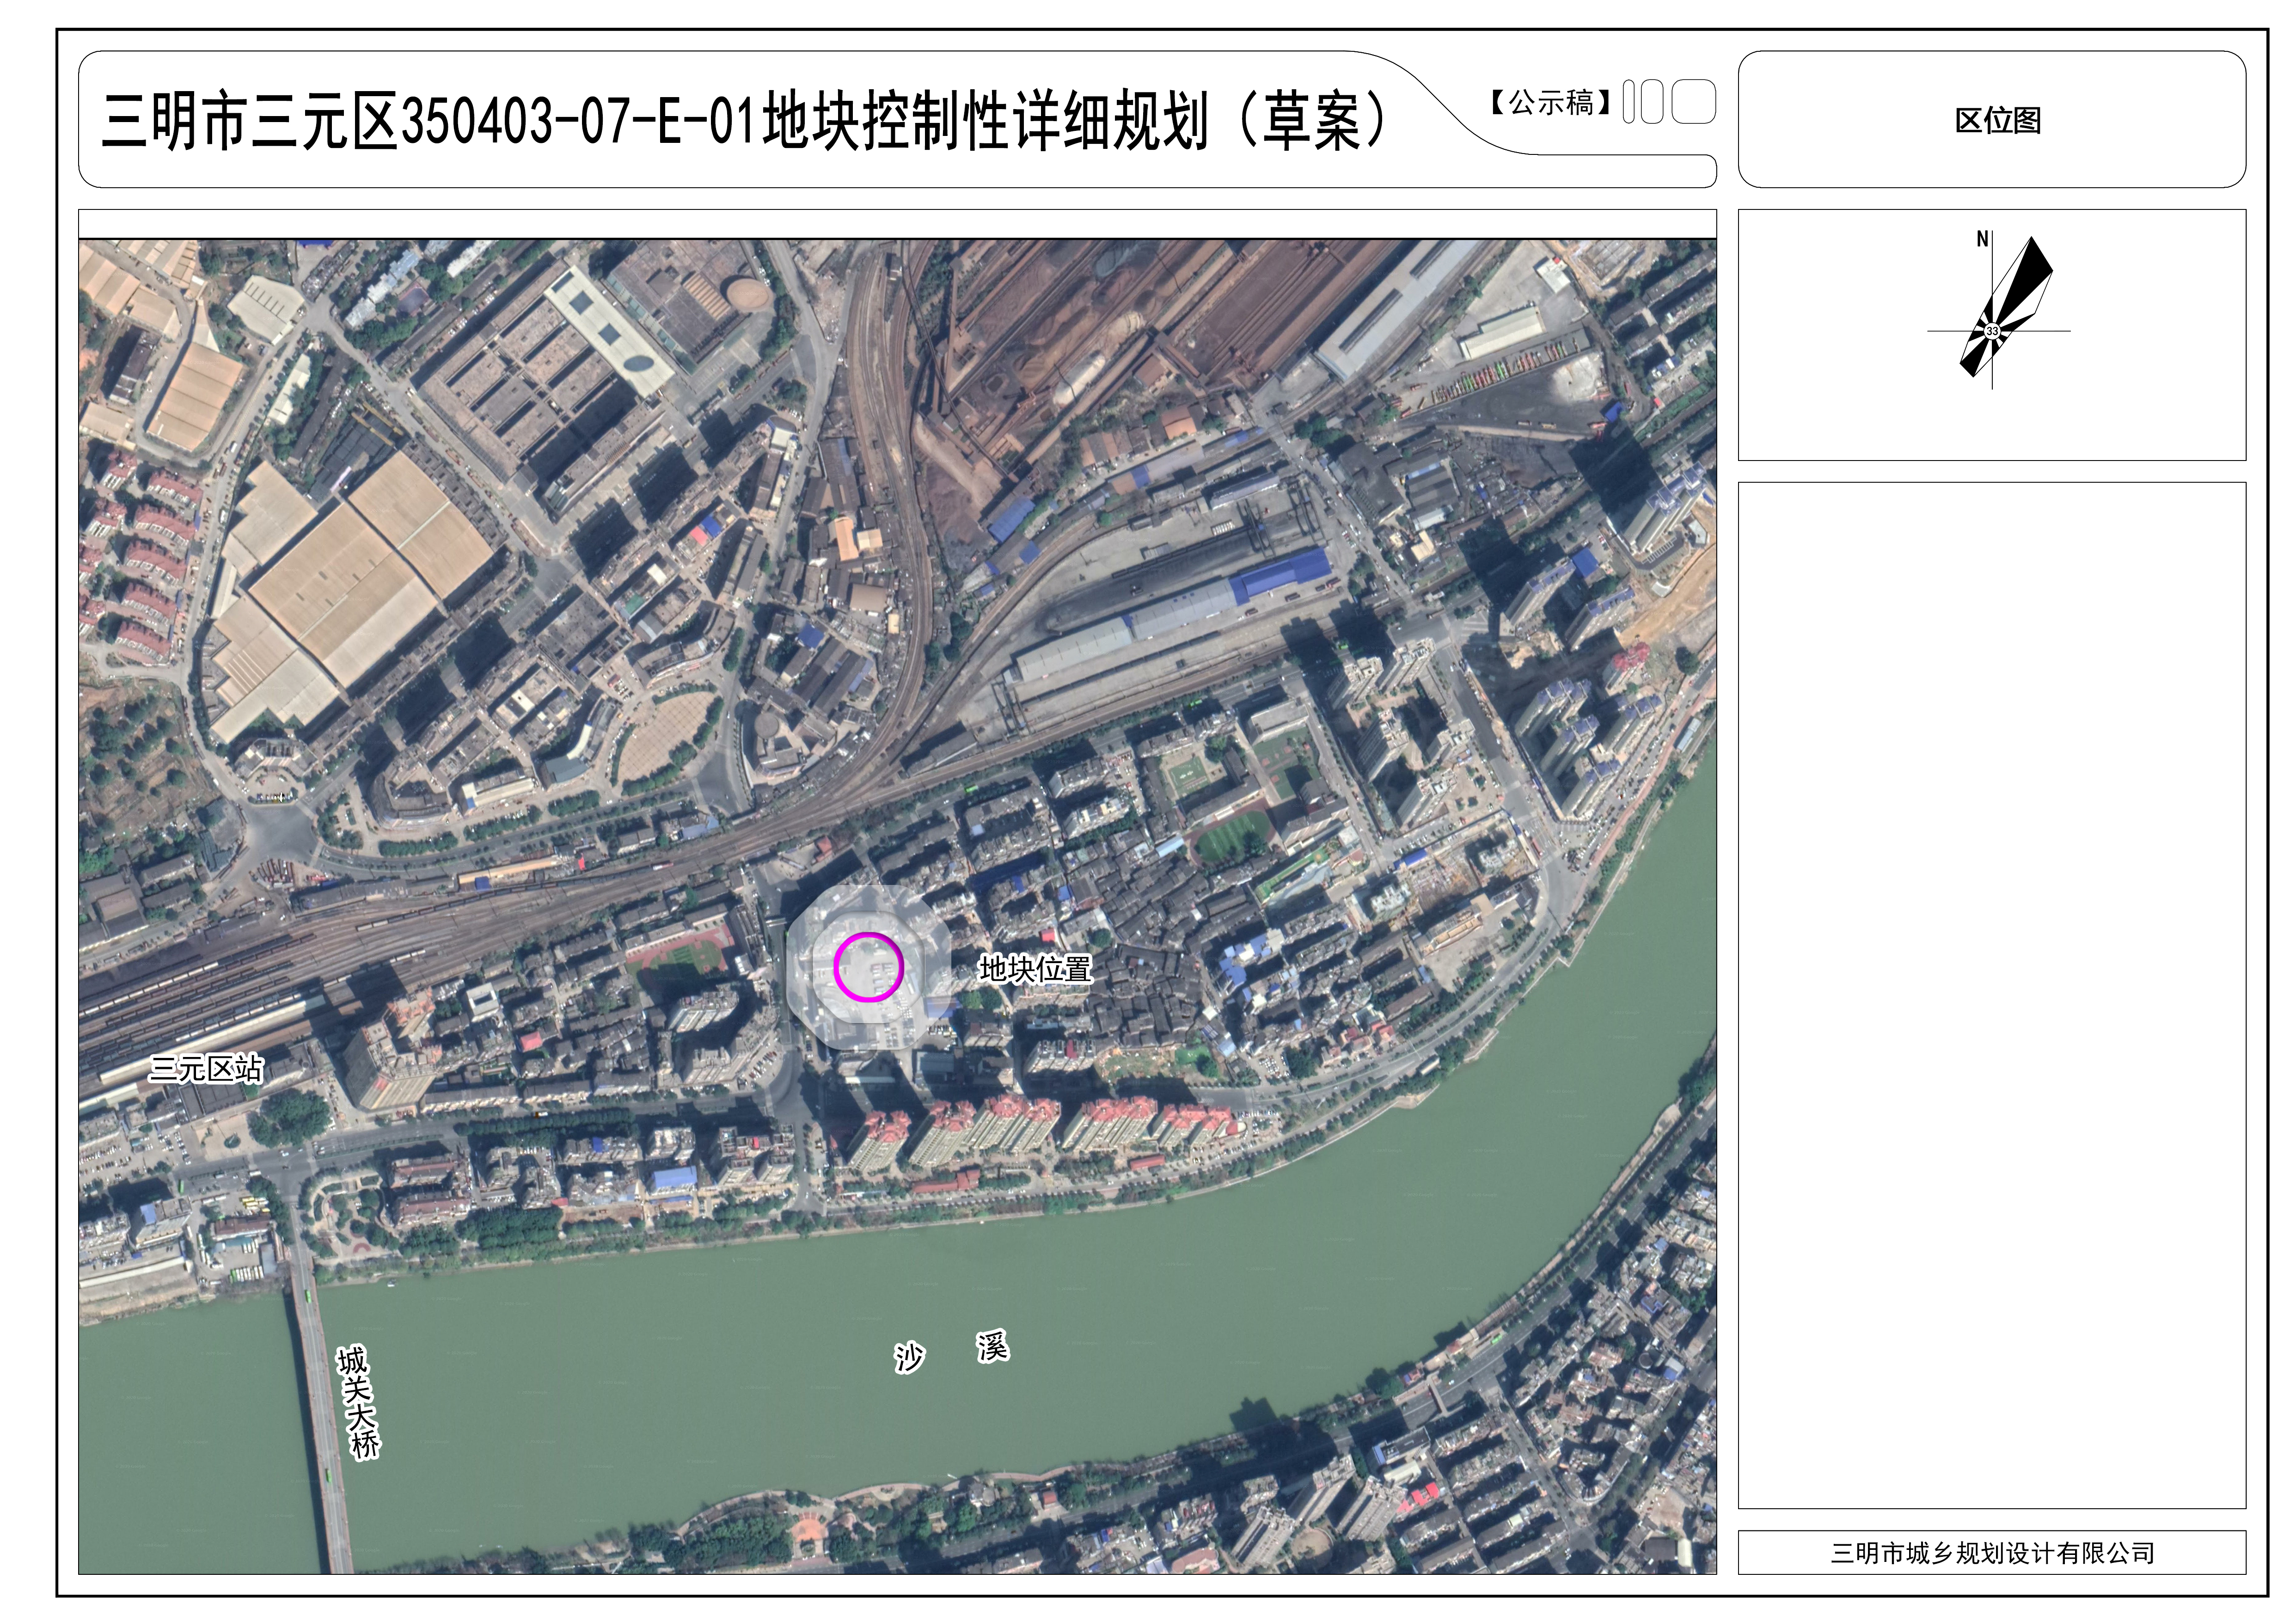This screenshot has height=1622, width=2296.
Task: Click the 城关大桥 vertical text label
Action: (359, 1402)
